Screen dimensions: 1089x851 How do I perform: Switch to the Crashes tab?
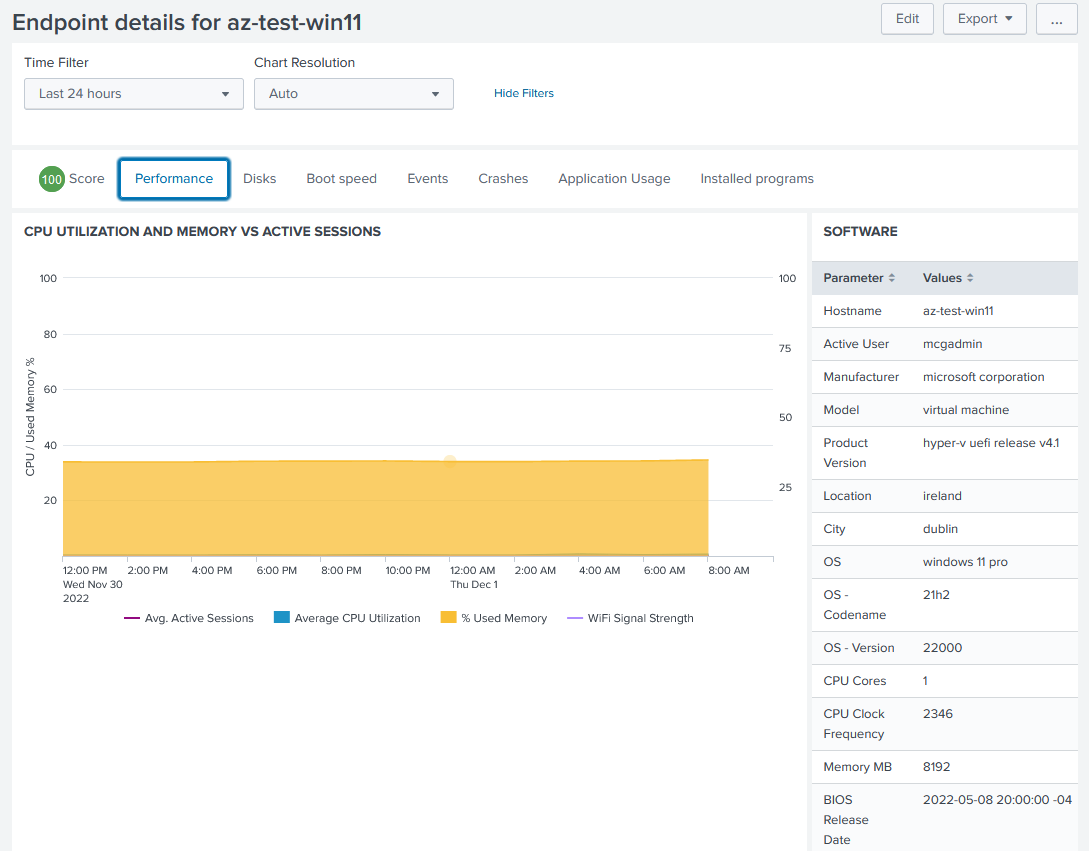click(x=504, y=179)
